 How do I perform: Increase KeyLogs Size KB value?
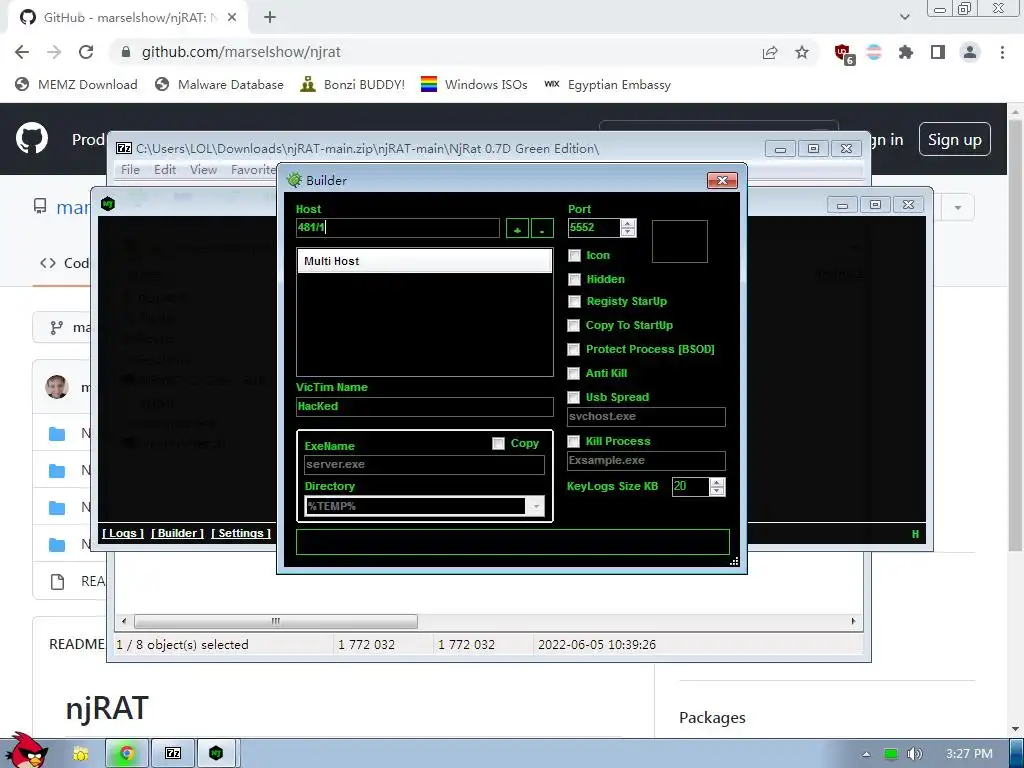pyautogui.click(x=717, y=483)
